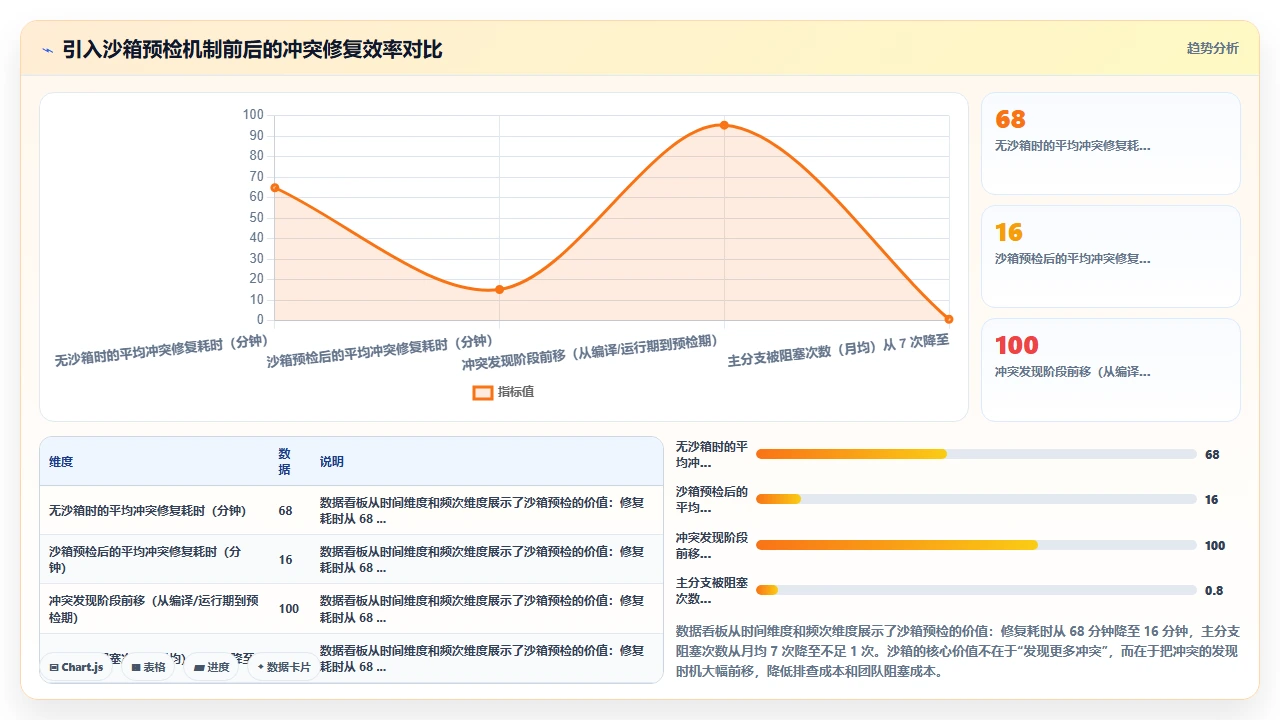Click table value 100
The width and height of the screenshot is (1280, 720).
[289, 609]
